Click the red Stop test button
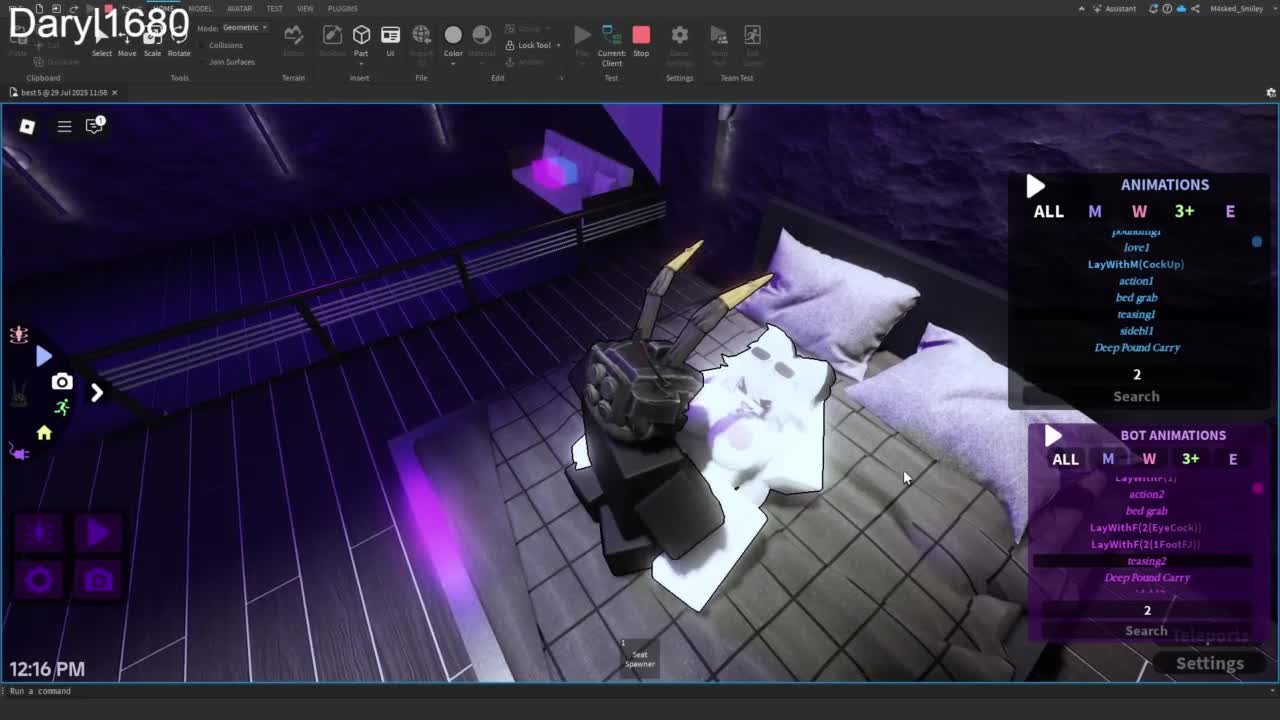1280x720 pixels. click(641, 36)
